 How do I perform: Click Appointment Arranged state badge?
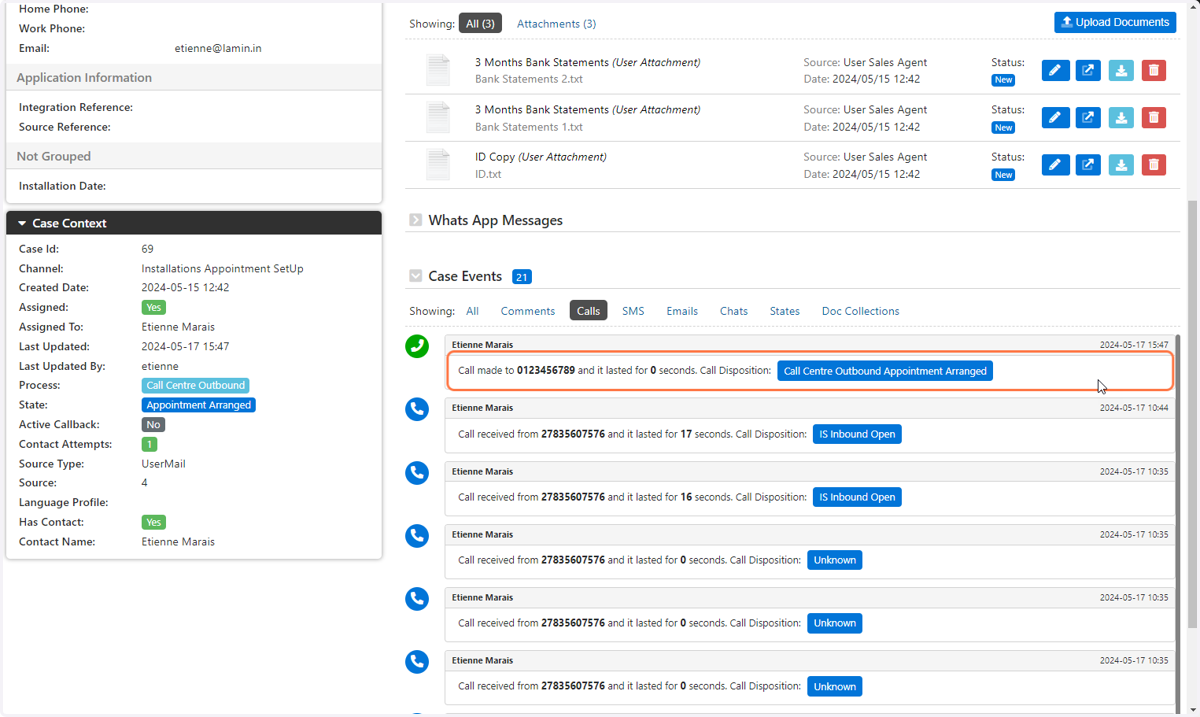(199, 405)
